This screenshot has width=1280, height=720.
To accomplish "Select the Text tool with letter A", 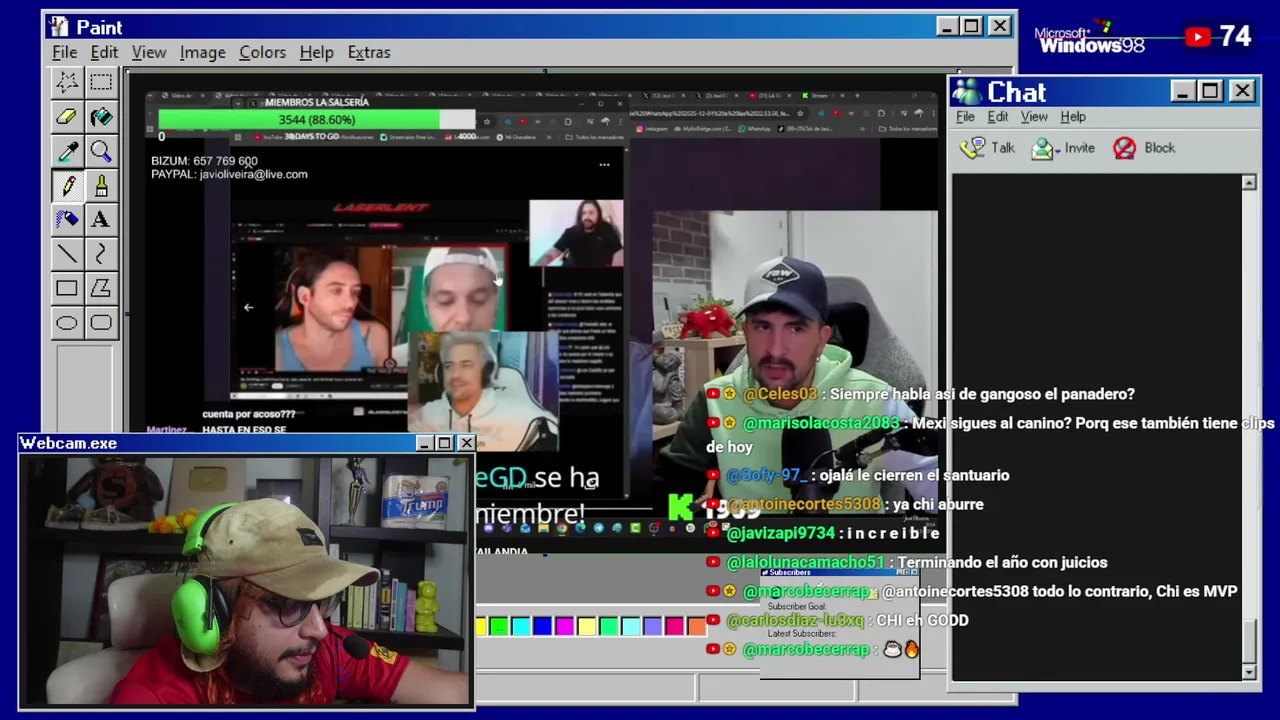I will coord(101,220).
